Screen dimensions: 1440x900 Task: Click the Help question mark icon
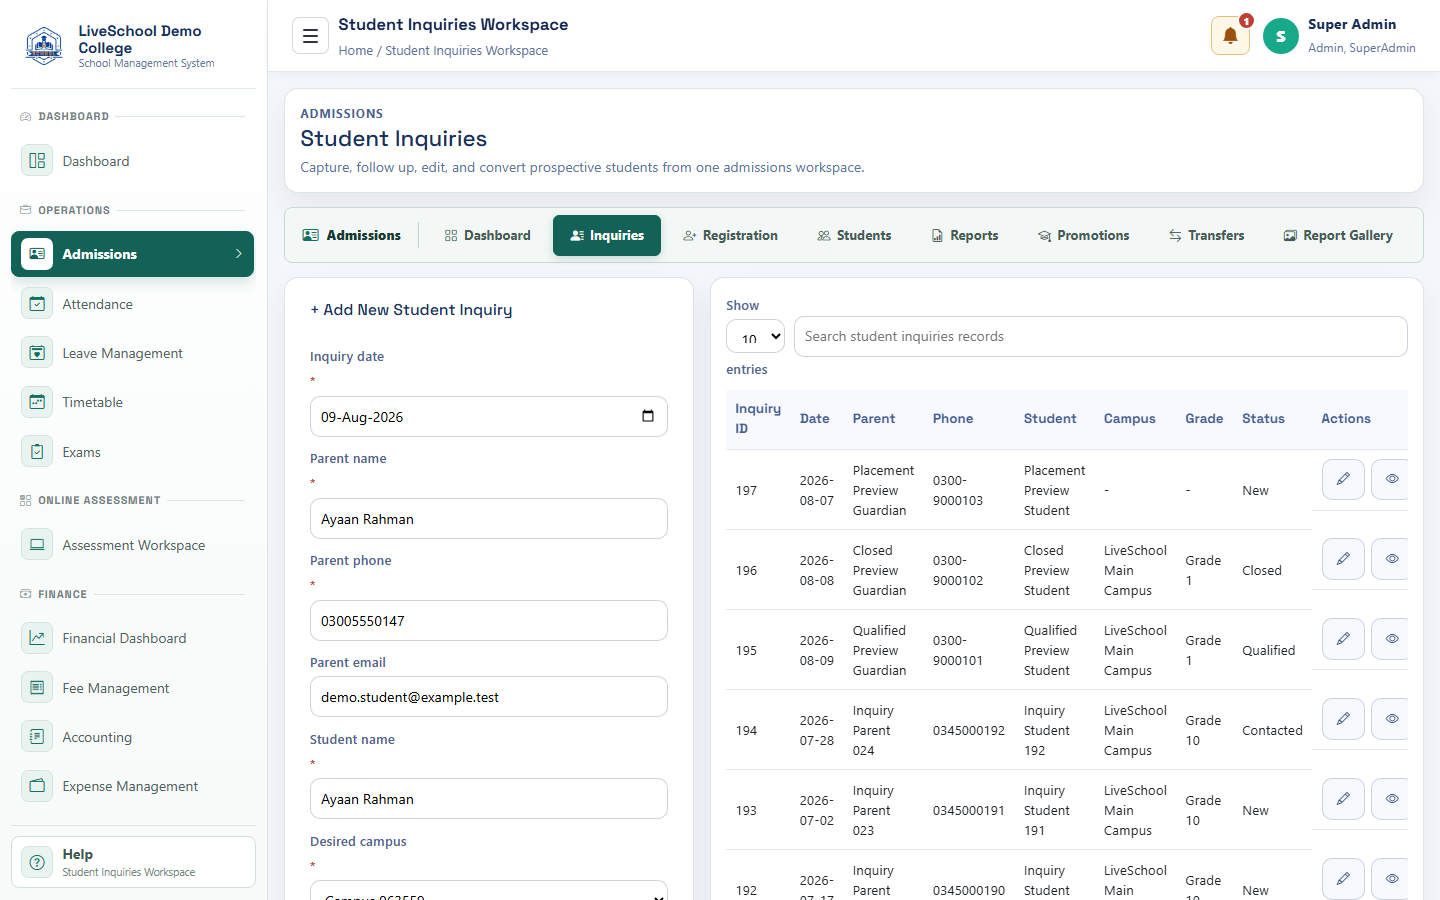click(x=37, y=862)
